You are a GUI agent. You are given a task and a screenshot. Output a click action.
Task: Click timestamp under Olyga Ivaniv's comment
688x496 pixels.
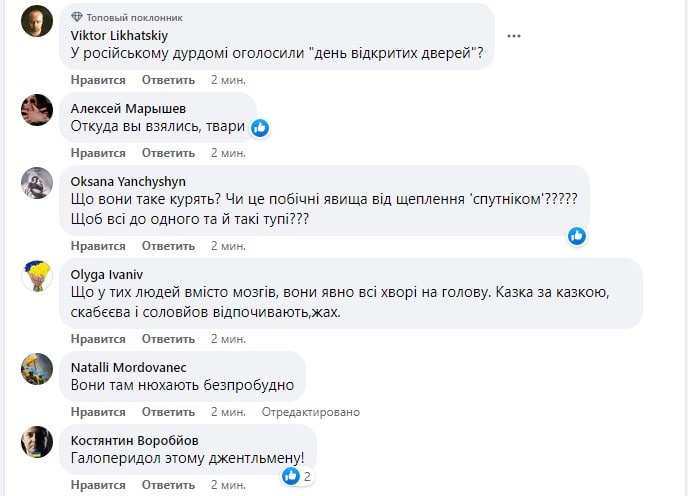(228, 339)
